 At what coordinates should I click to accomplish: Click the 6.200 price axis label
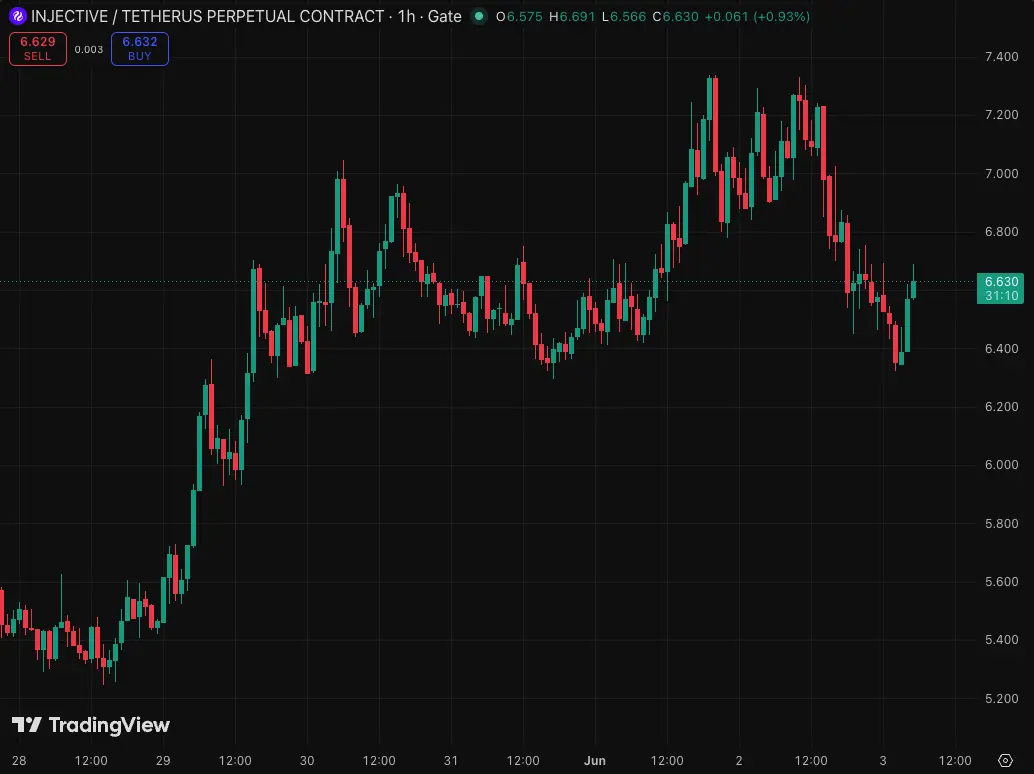tap(1002, 407)
